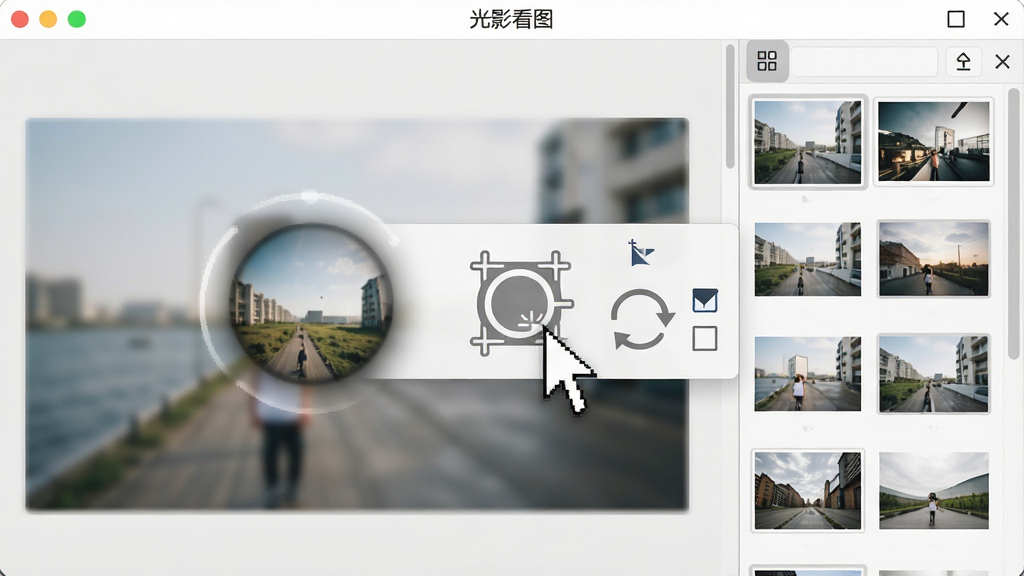The height and width of the screenshot is (576, 1024).
Task: Open third-row left riverside walker thumbnail
Action: pos(807,374)
